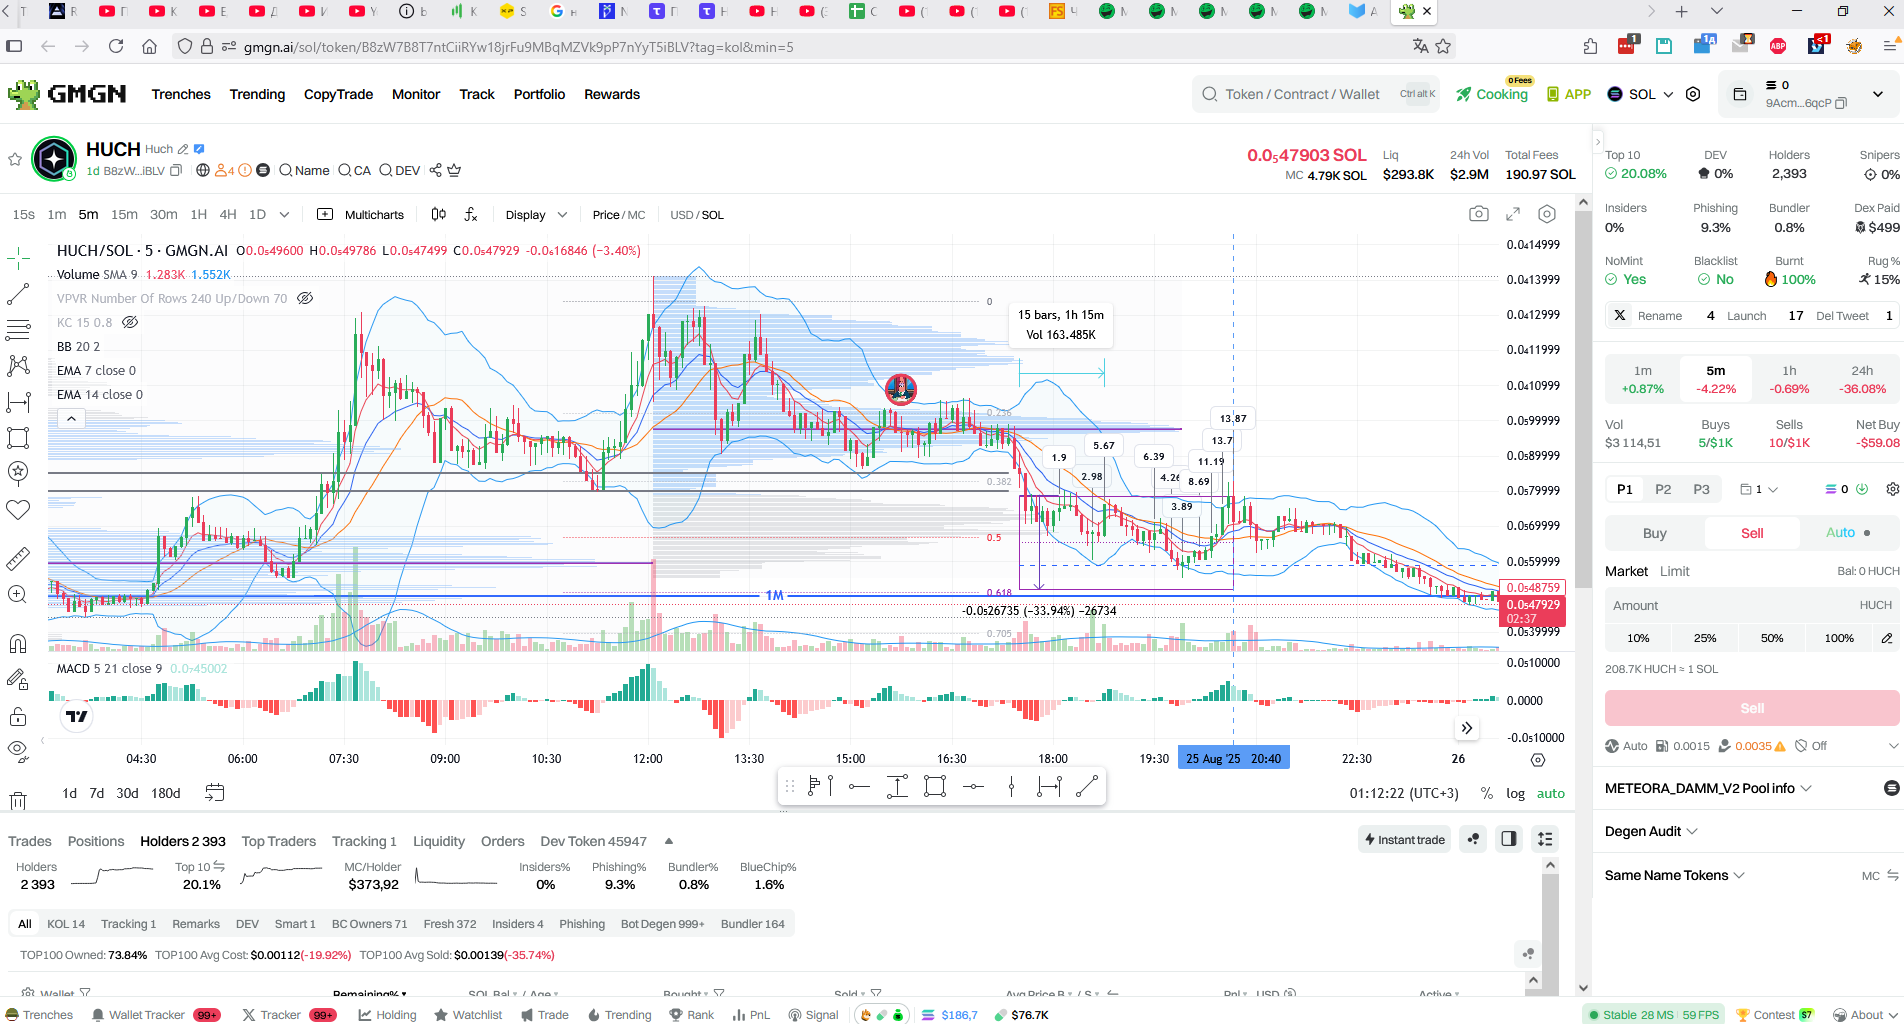Expand METEORA_DAMM_V2 Pool info

1708,788
